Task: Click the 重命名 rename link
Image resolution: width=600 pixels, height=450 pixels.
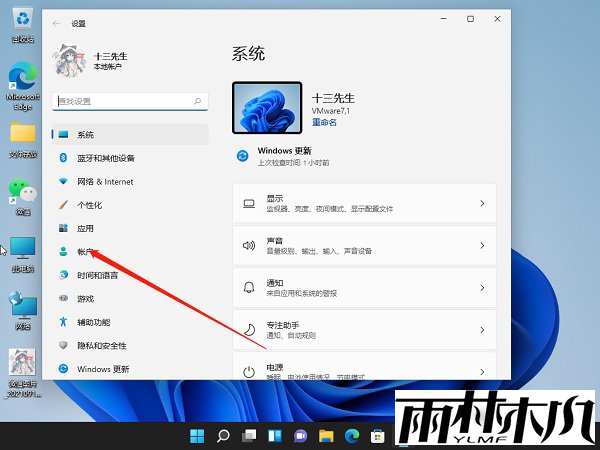Action: pos(324,122)
